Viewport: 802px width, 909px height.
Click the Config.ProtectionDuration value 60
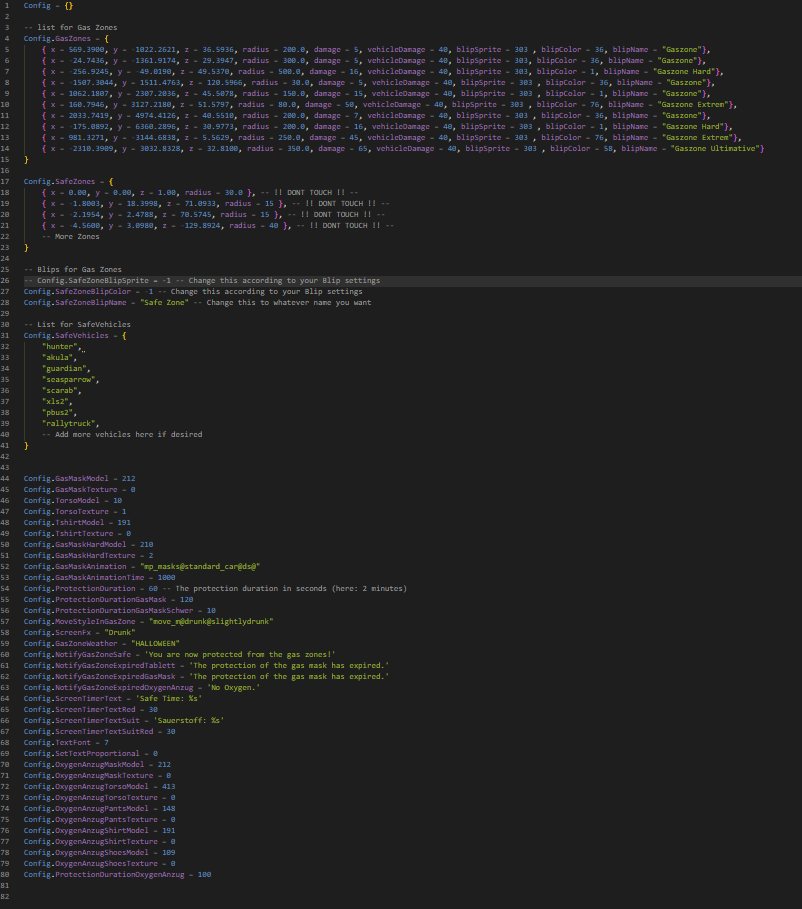pos(139,588)
